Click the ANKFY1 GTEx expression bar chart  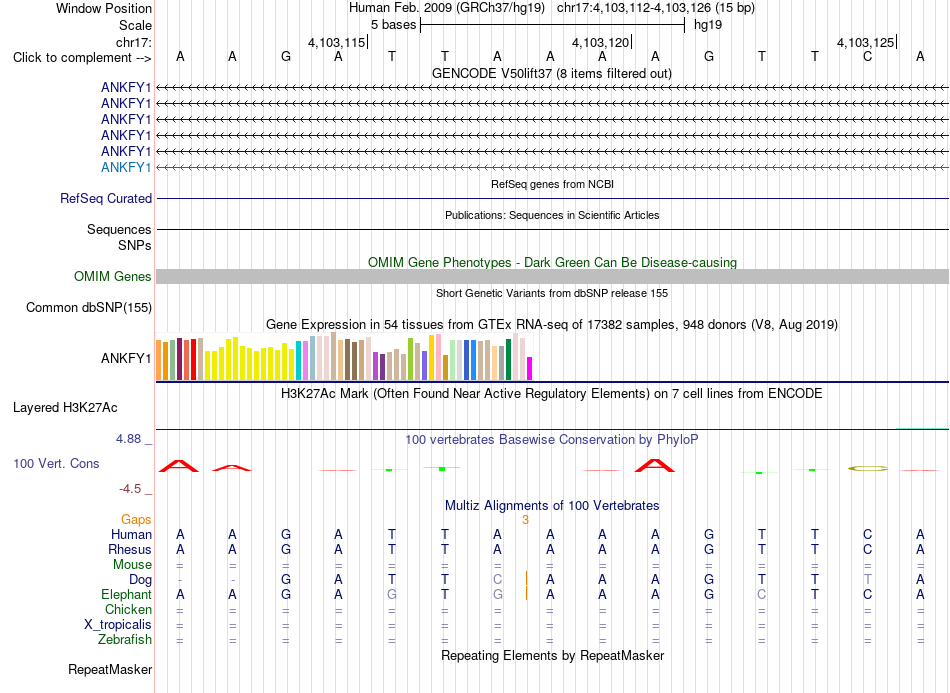click(344, 357)
